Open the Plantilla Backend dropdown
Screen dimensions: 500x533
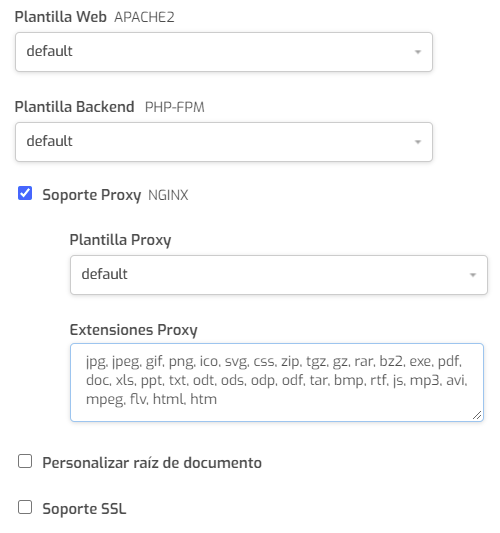(224, 142)
